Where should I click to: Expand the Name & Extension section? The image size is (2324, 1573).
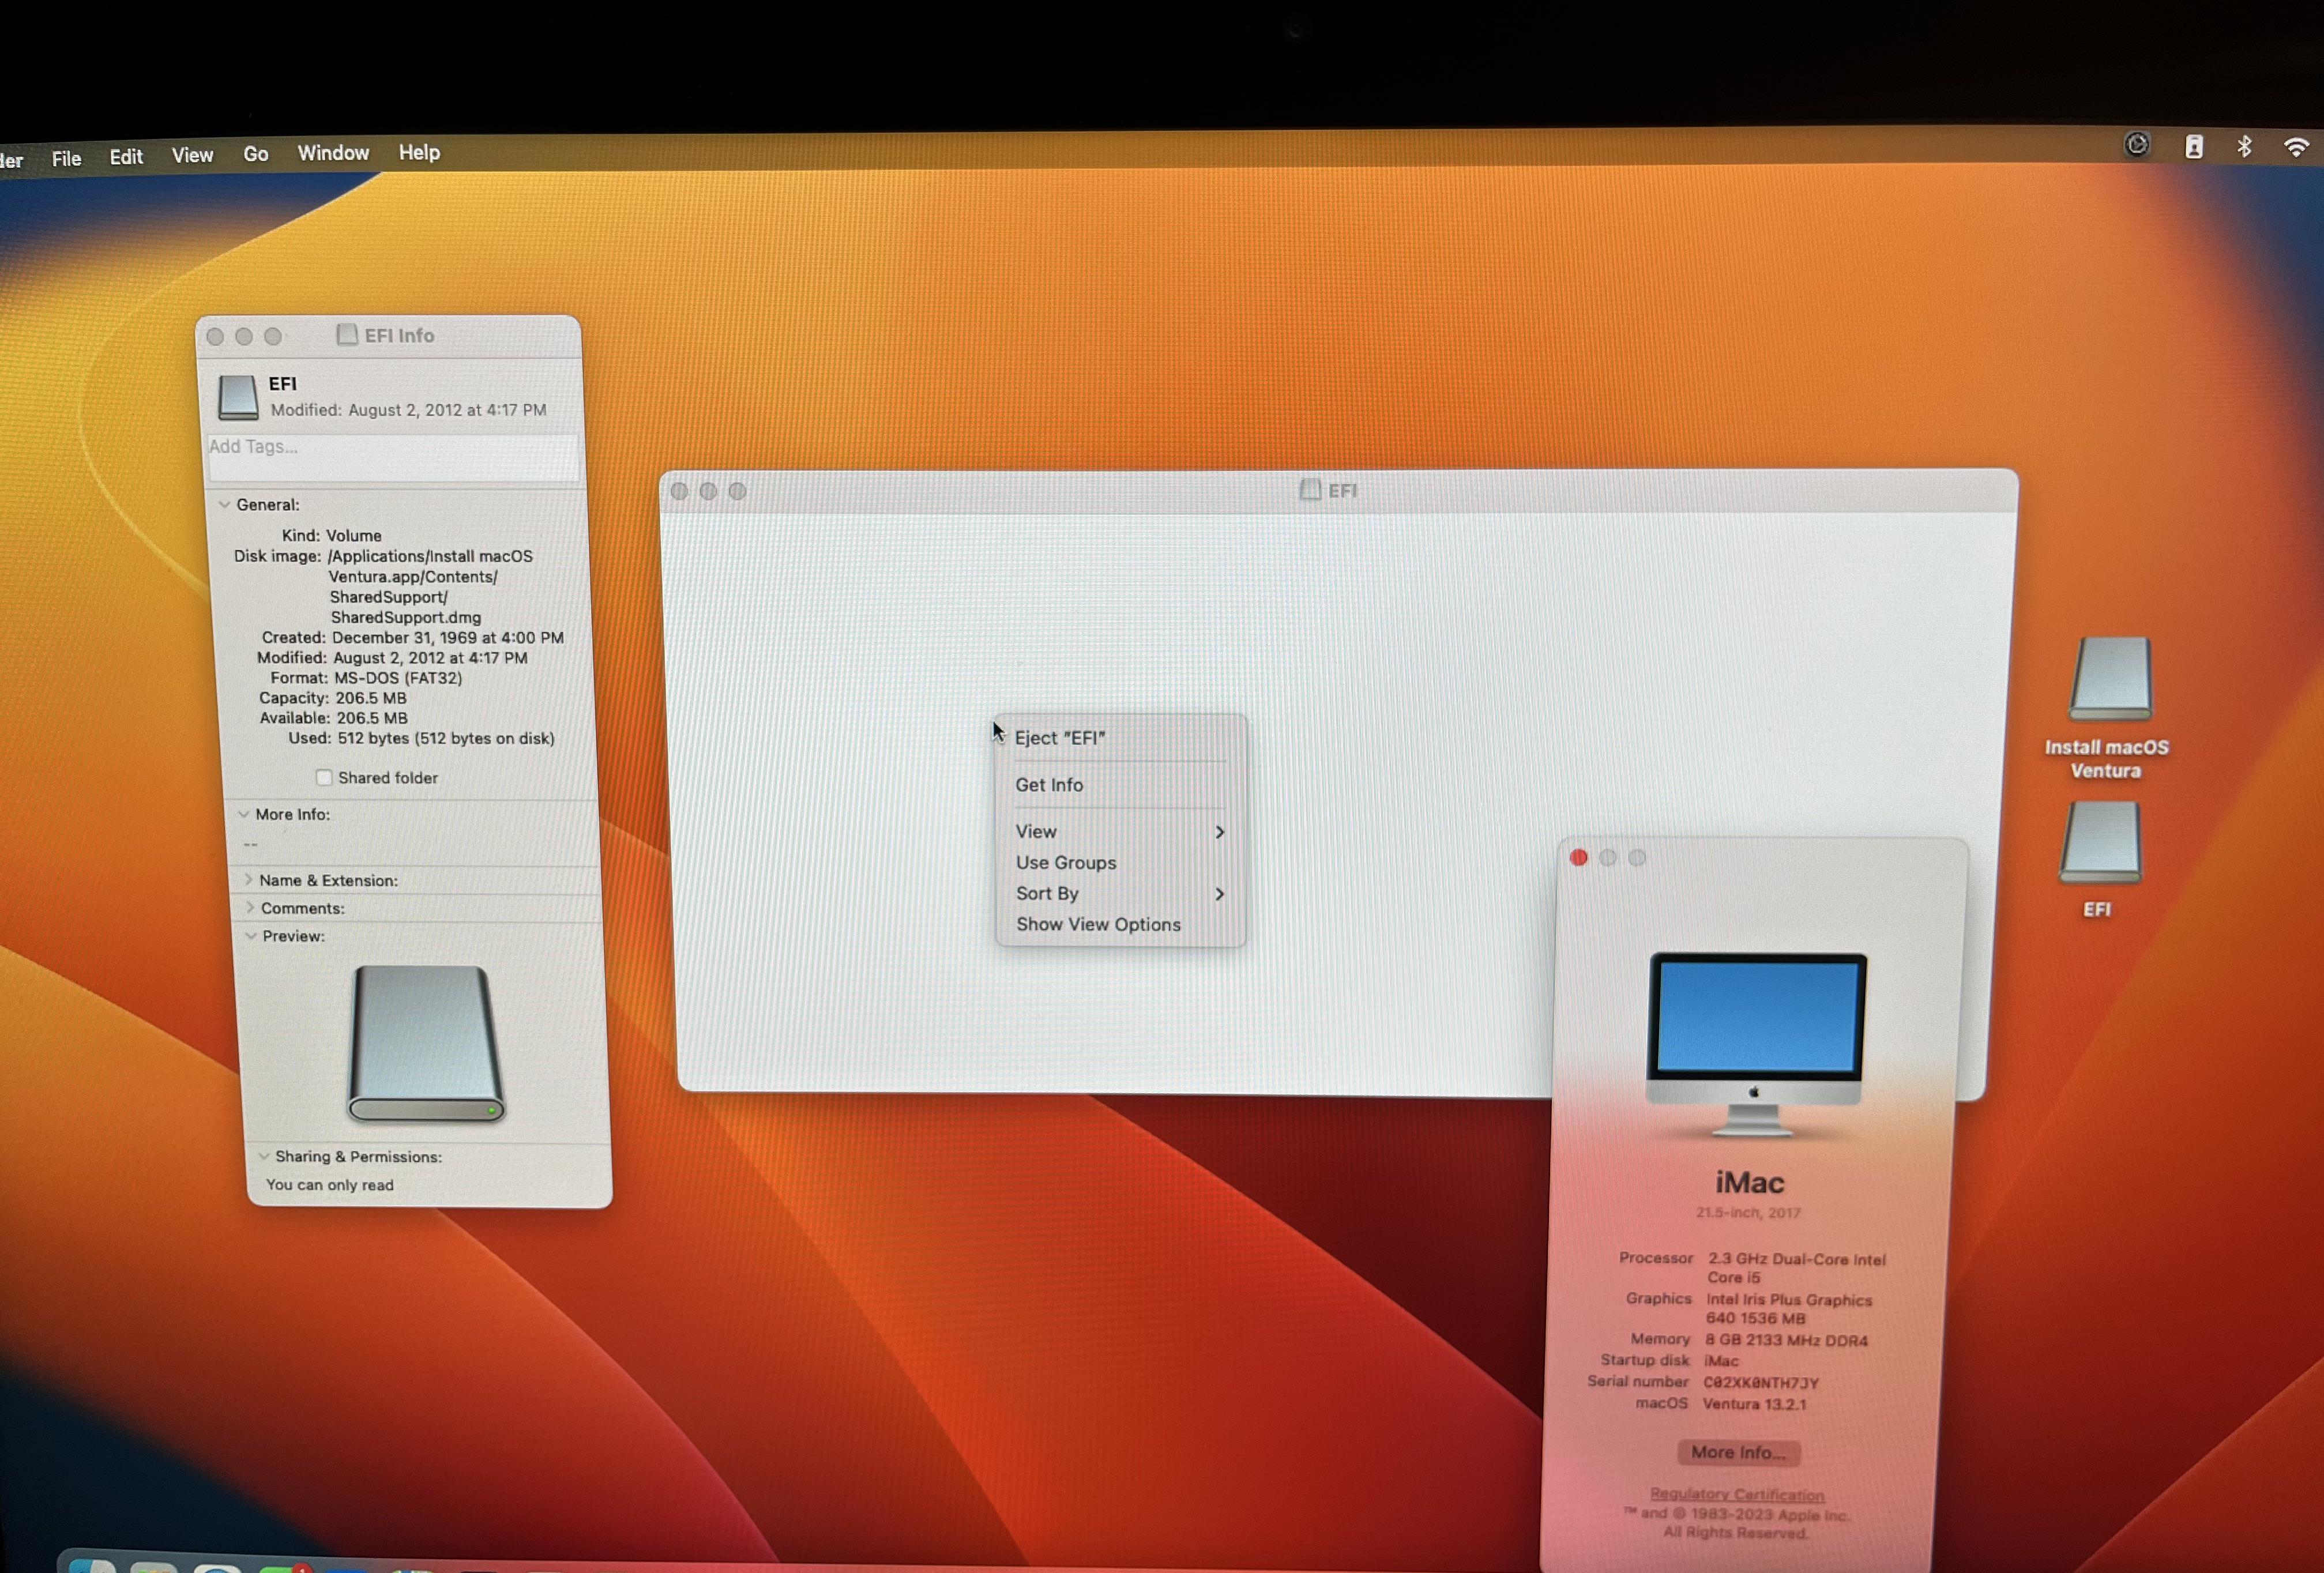(x=248, y=880)
